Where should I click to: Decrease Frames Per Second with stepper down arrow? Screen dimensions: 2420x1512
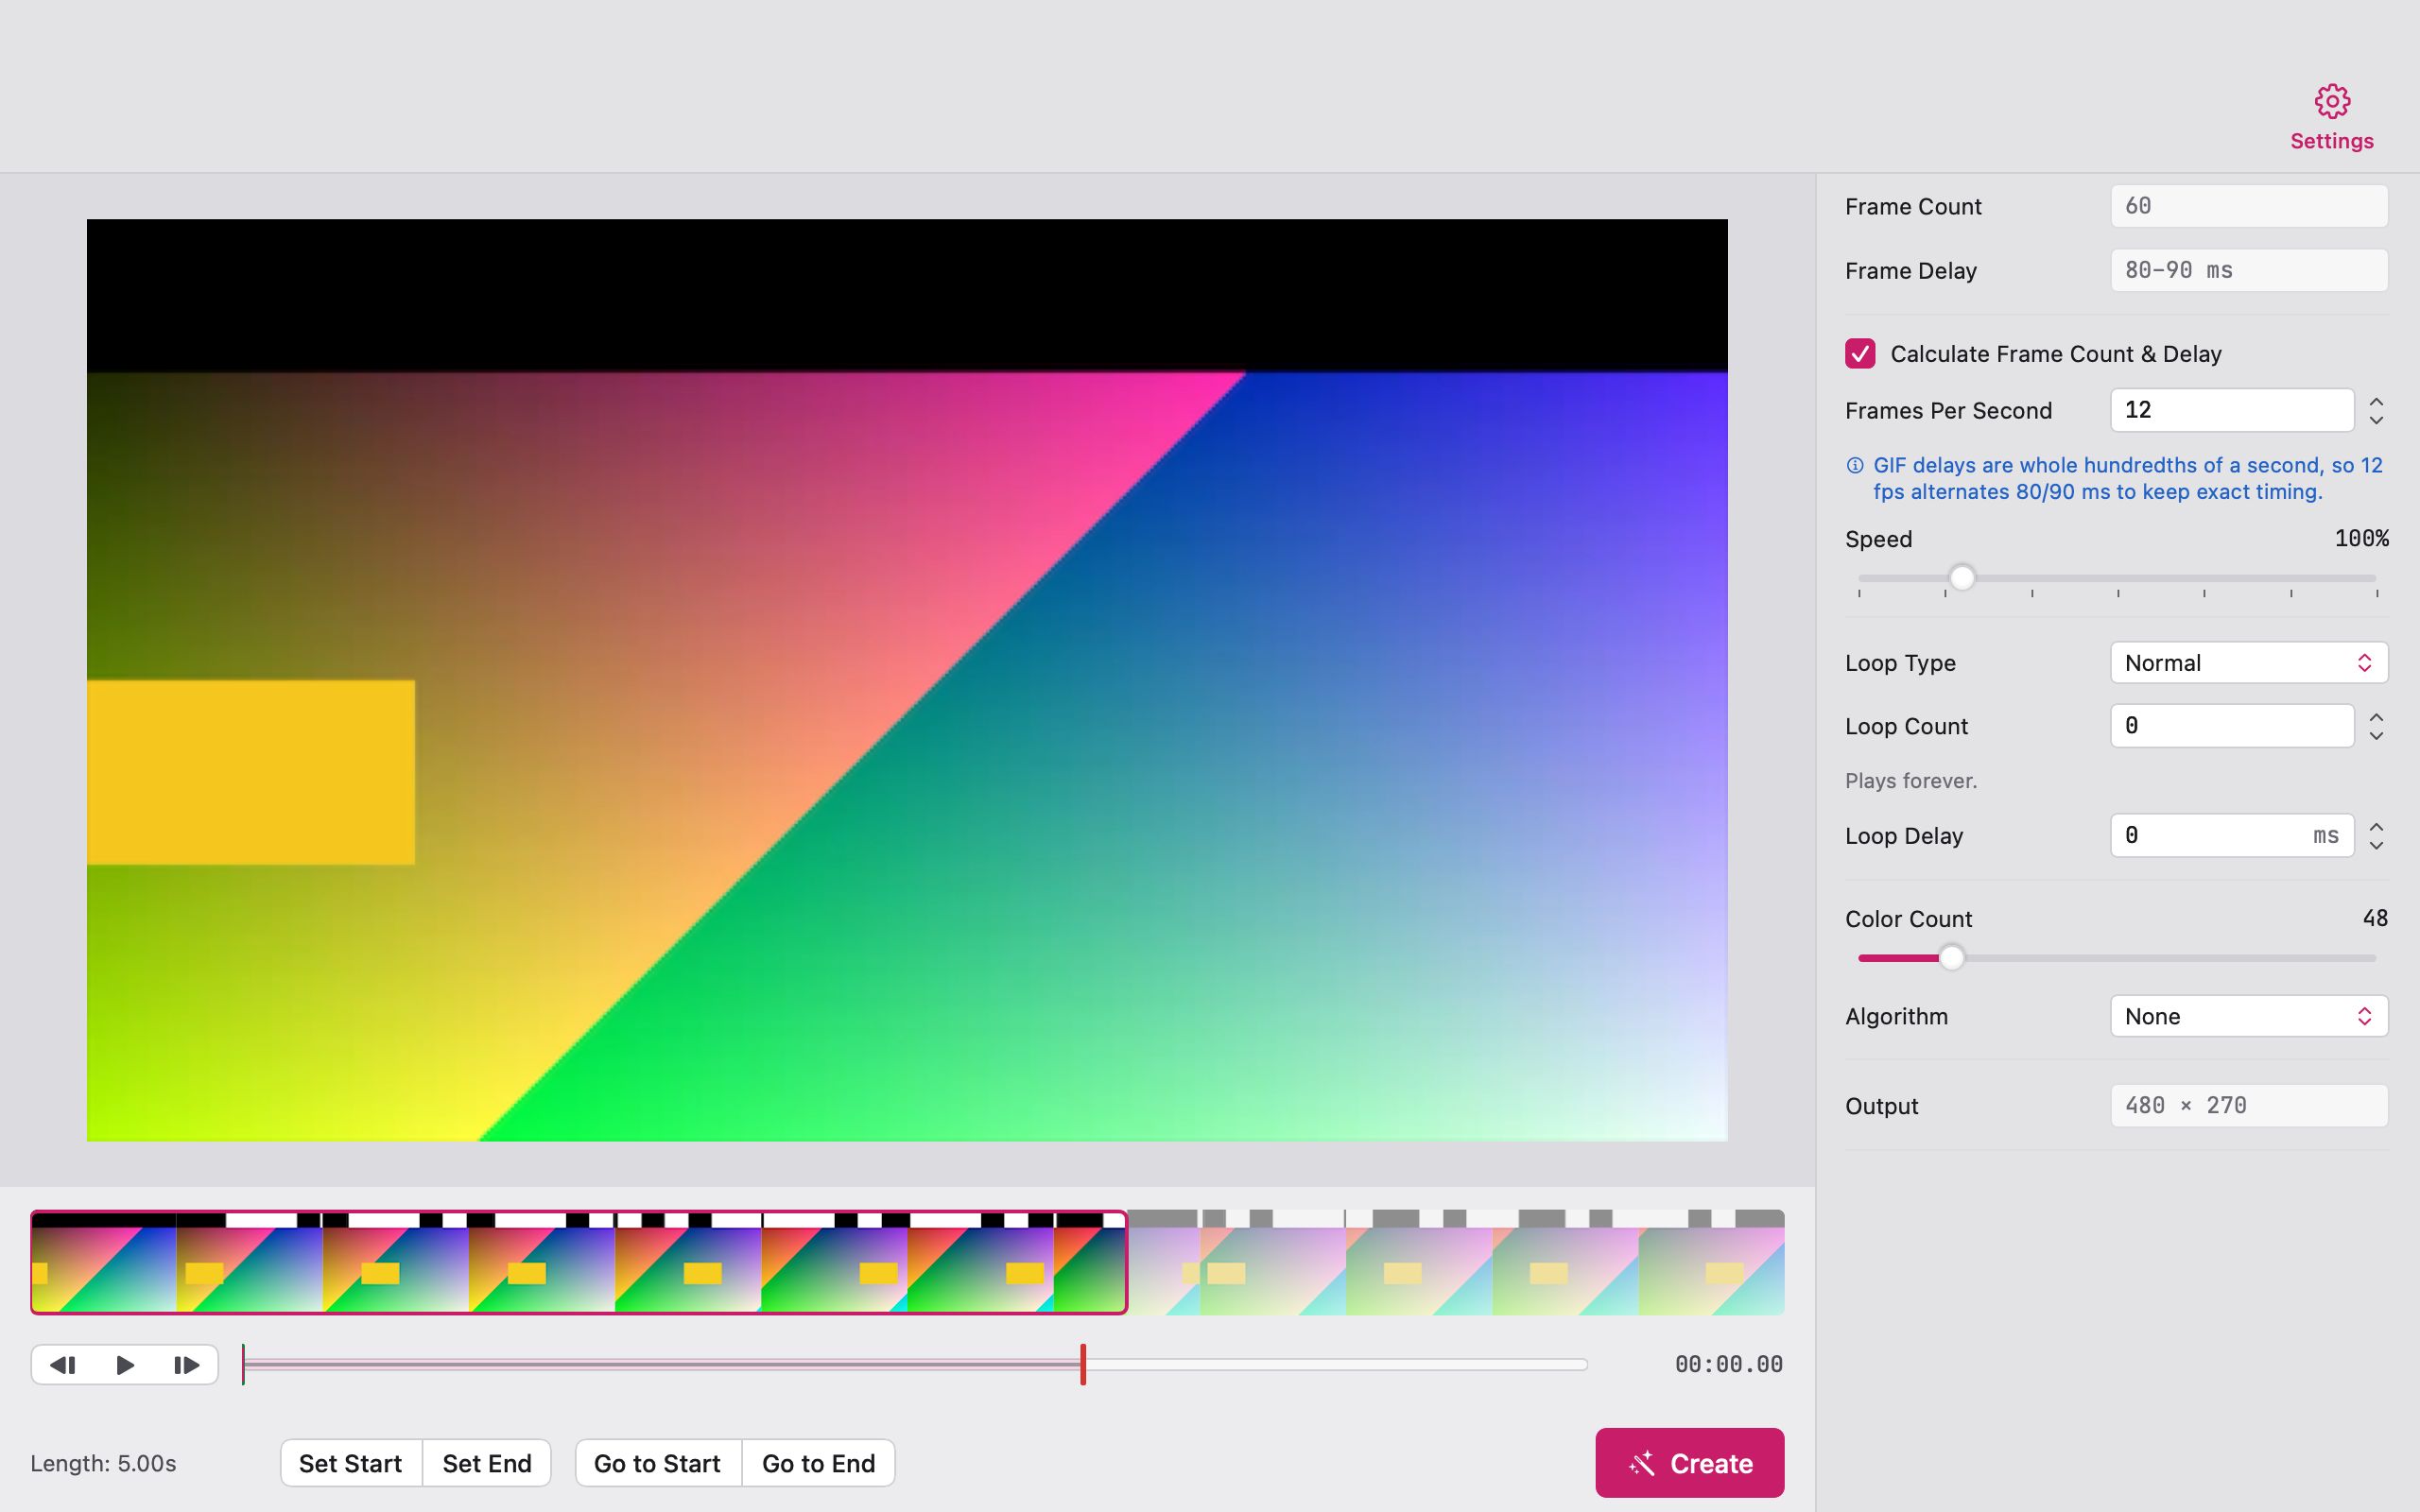[2377, 420]
